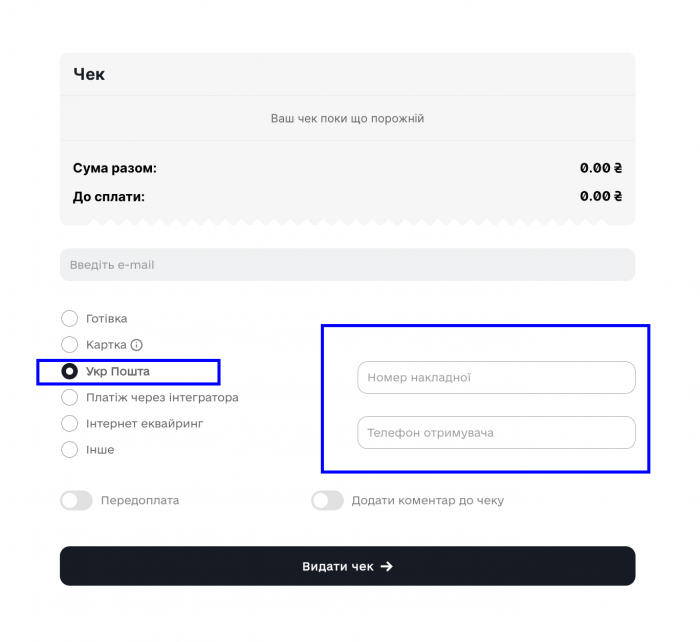
Task: Click the 'Ваш чек поки що порожній' message
Action: pos(347,118)
